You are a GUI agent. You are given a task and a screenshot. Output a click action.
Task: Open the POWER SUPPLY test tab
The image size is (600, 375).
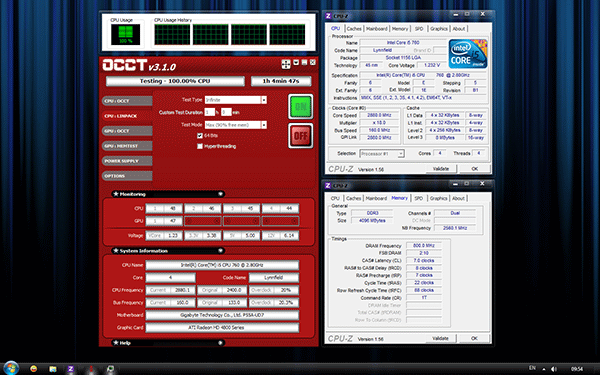click(x=127, y=161)
